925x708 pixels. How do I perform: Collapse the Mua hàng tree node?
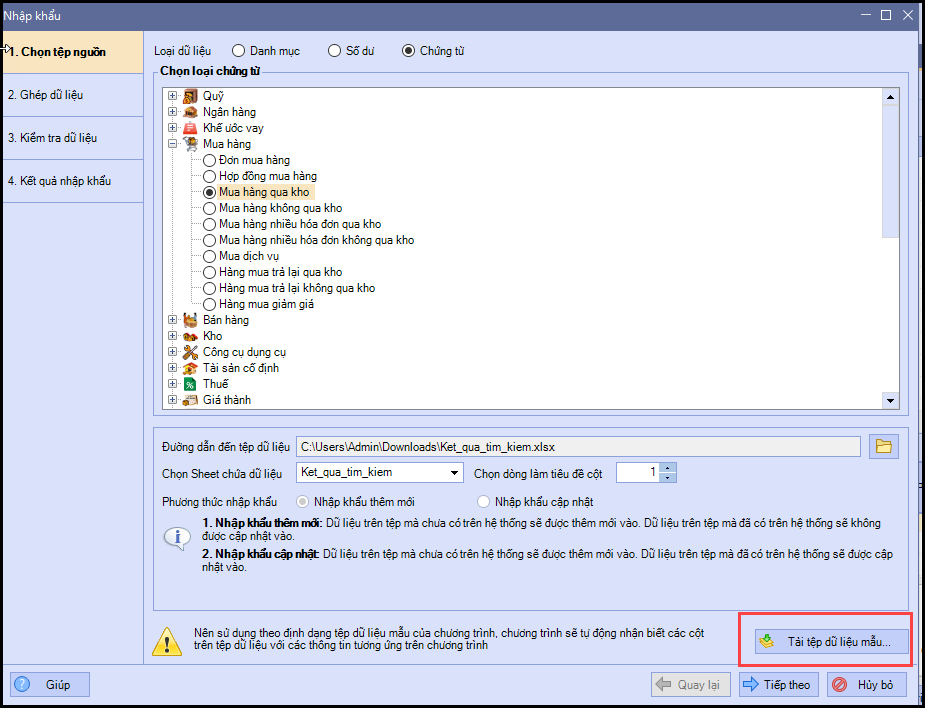(x=172, y=143)
